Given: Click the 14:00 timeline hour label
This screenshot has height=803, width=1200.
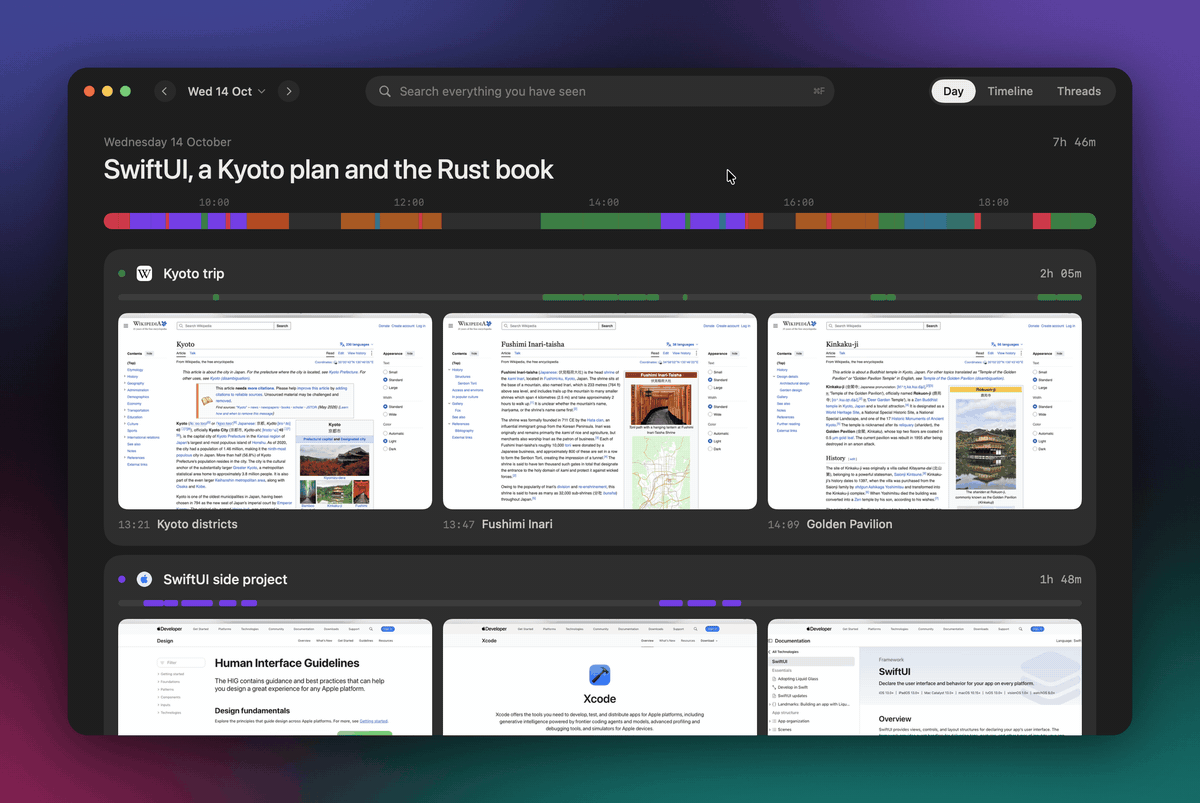Looking at the screenshot, I should pos(604,202).
